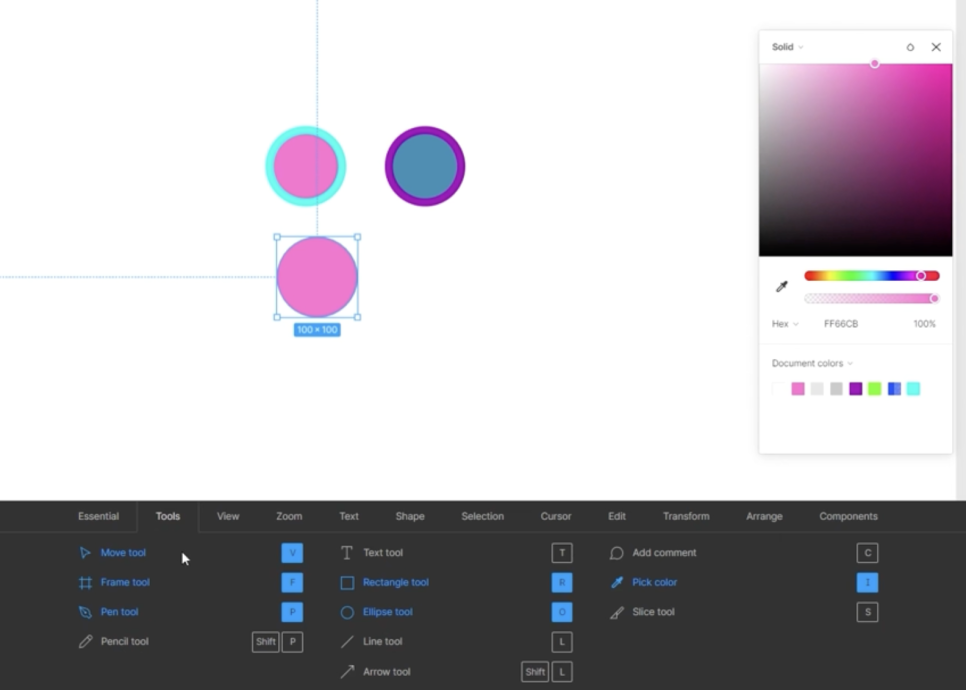Click the selected pink circle on canvas
The image size is (966, 690).
click(317, 277)
